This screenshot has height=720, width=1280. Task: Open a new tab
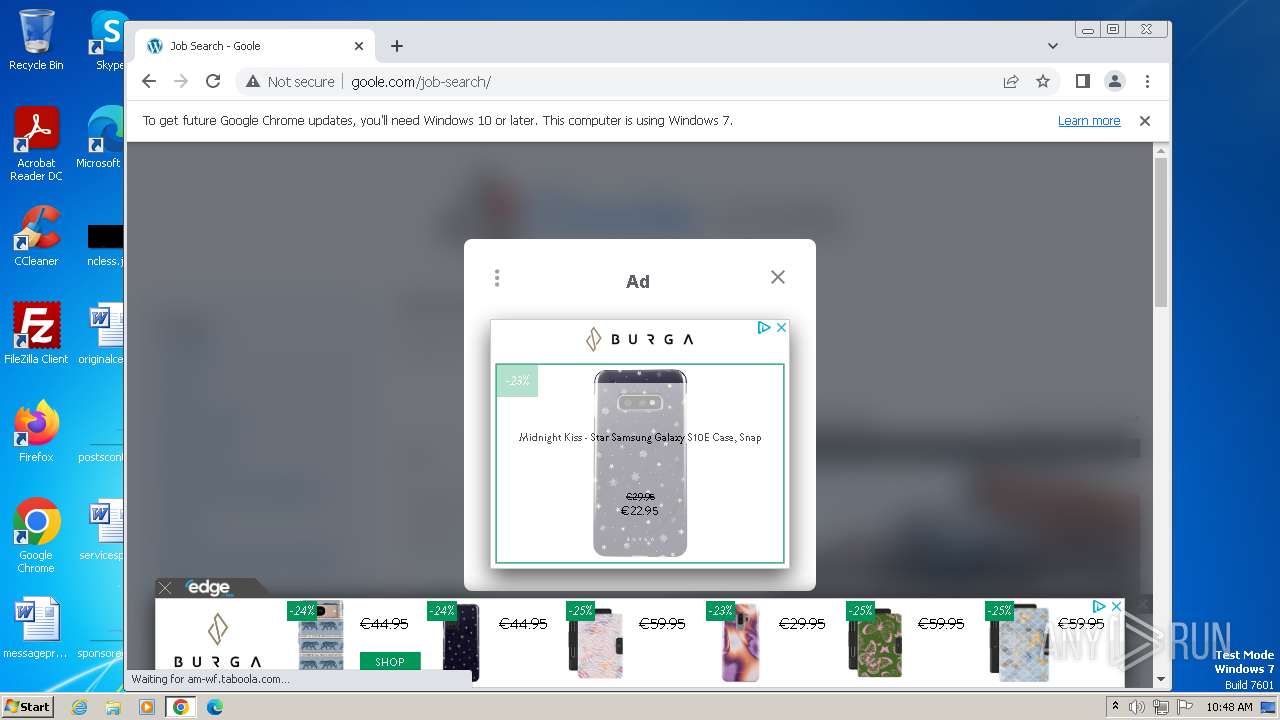pos(397,46)
